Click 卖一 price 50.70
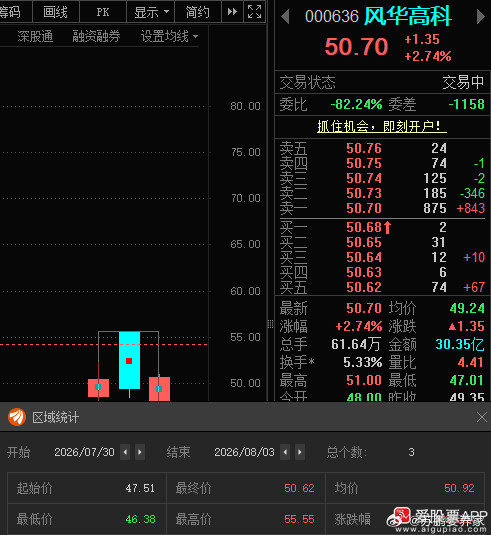 364,208
